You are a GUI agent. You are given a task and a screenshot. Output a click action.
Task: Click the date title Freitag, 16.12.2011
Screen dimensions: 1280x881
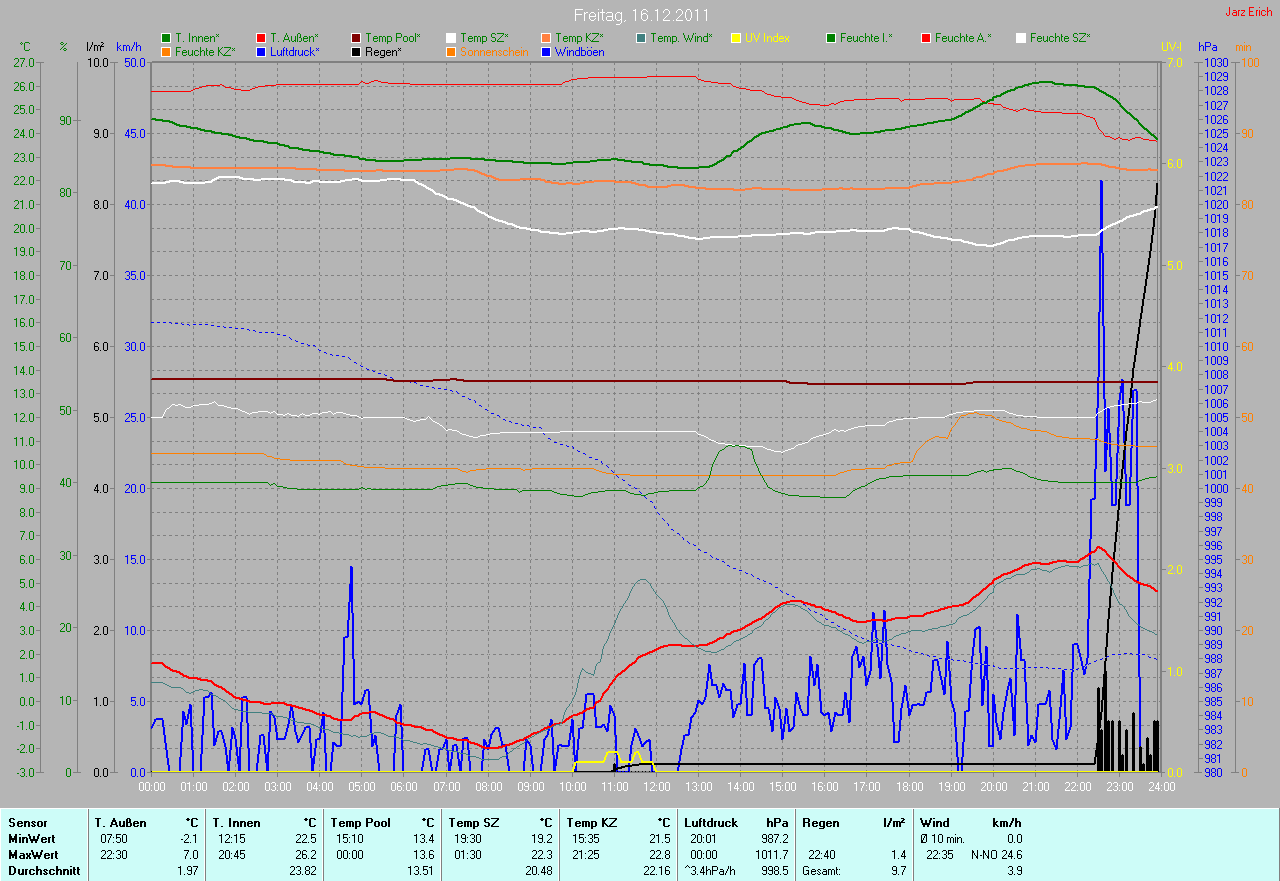pos(640,16)
